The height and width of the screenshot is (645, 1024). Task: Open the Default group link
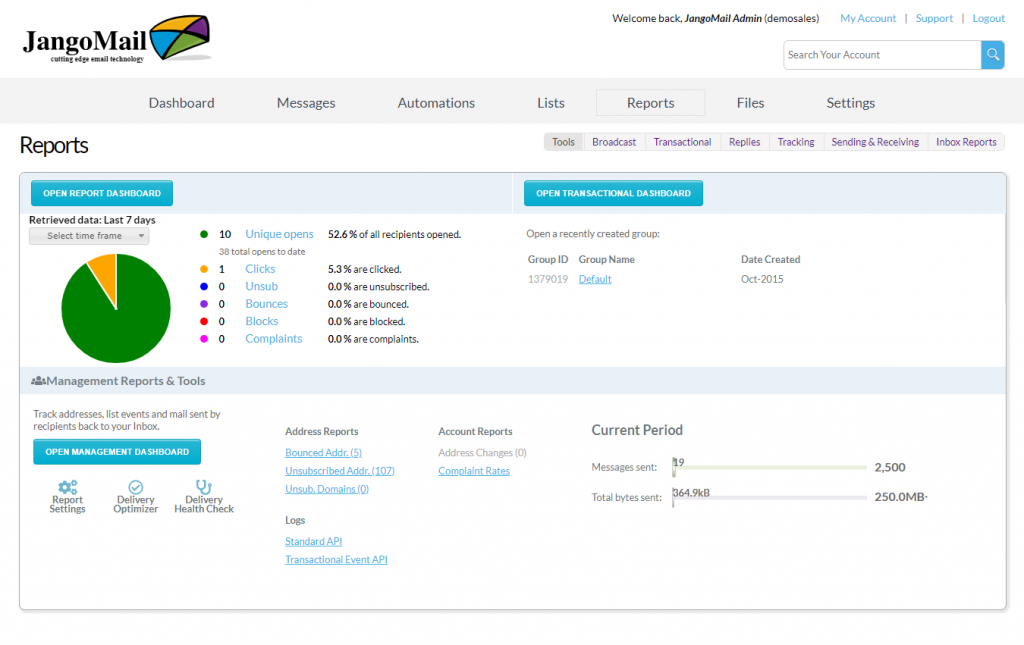tap(595, 279)
